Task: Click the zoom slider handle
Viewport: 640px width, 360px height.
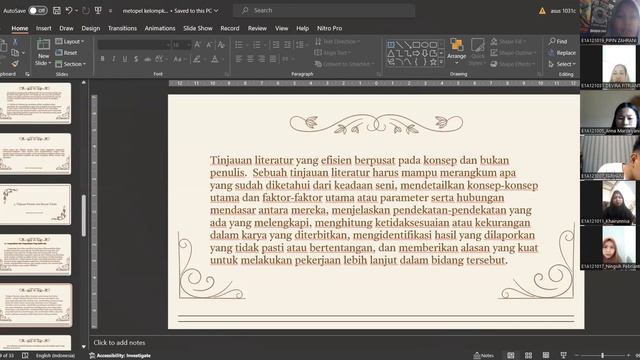Action: (x=602, y=356)
